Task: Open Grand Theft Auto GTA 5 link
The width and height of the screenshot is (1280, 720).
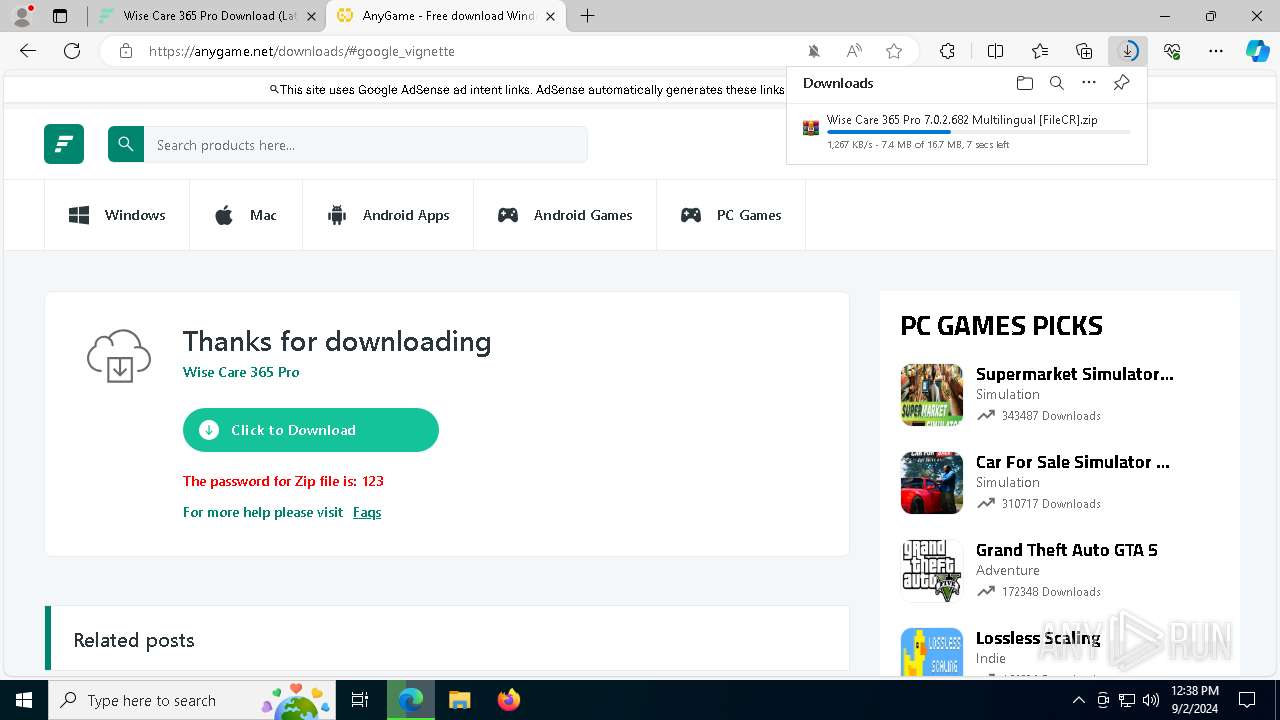Action: 1067,550
